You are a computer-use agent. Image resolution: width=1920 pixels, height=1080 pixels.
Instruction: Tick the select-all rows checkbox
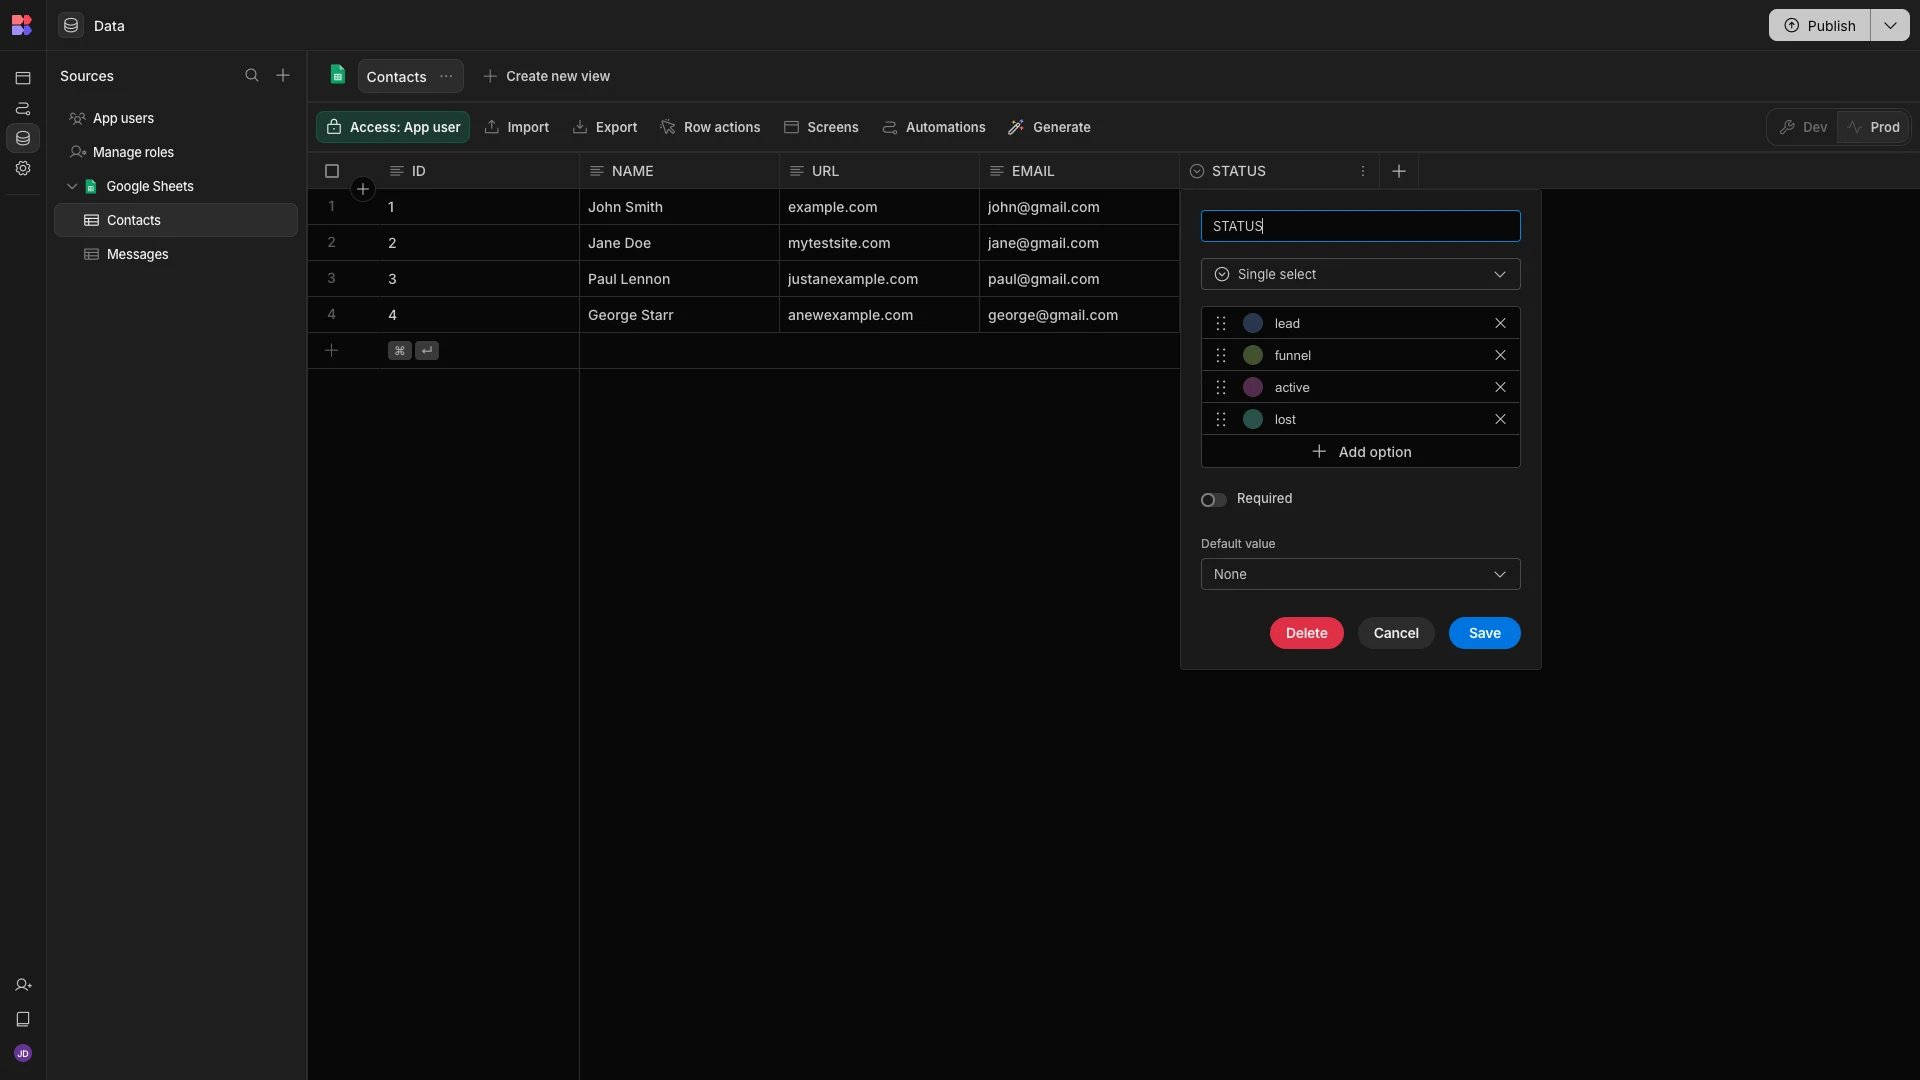pyautogui.click(x=332, y=171)
